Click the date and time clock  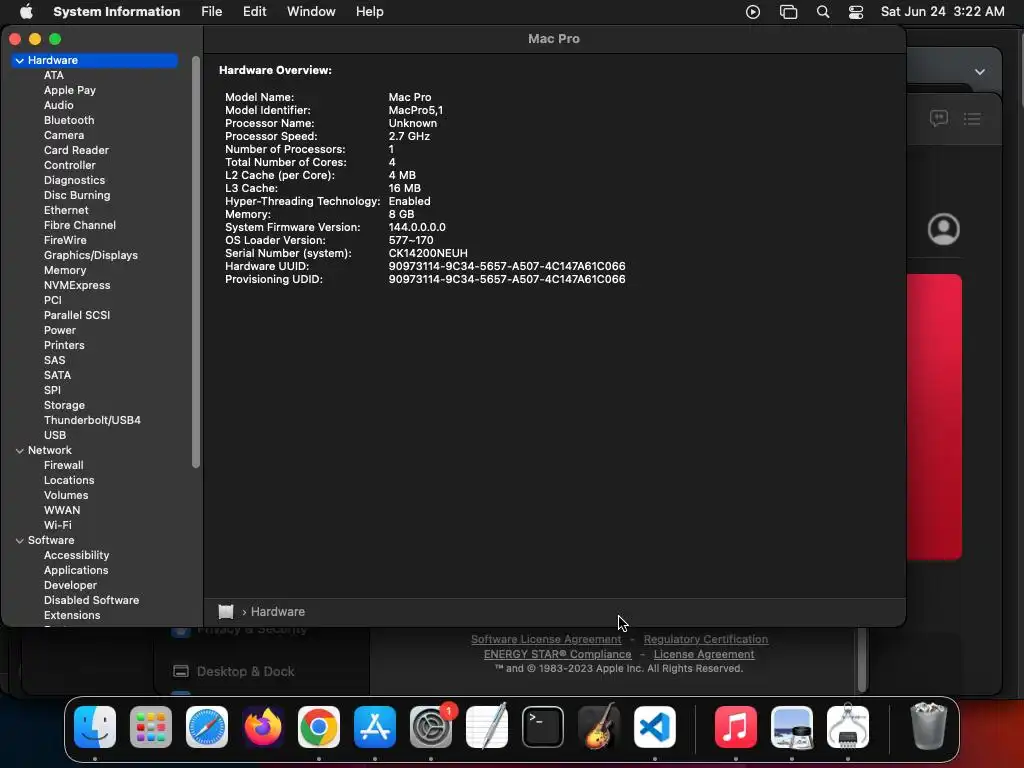942,12
